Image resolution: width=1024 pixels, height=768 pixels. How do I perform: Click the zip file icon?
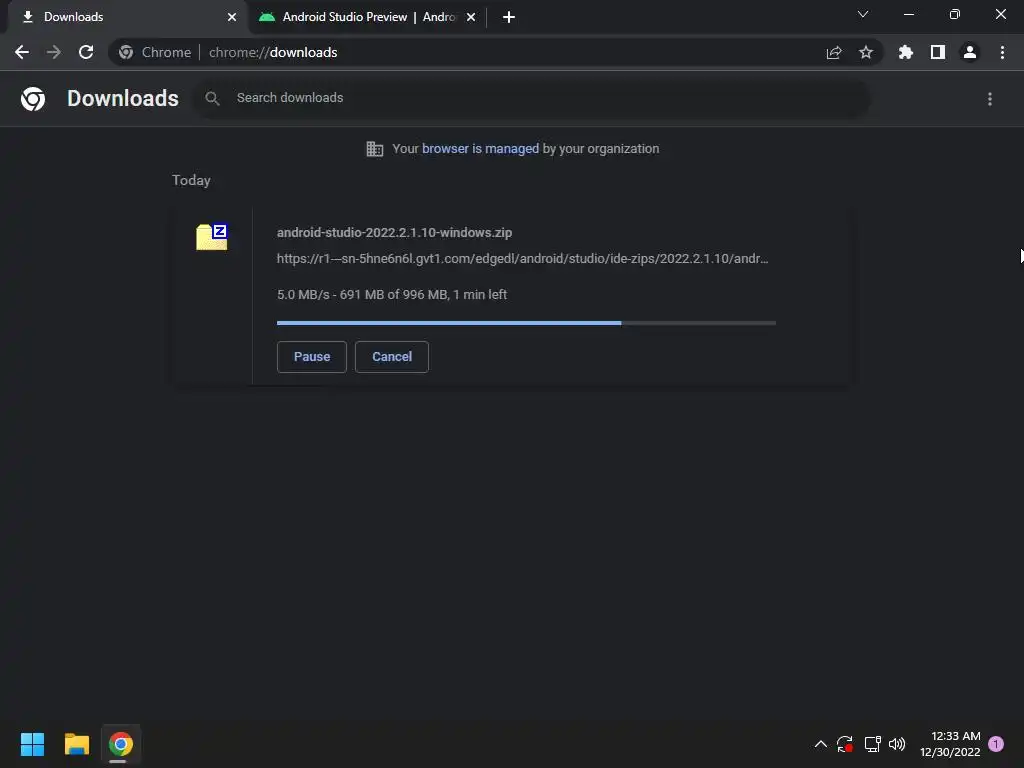click(212, 236)
